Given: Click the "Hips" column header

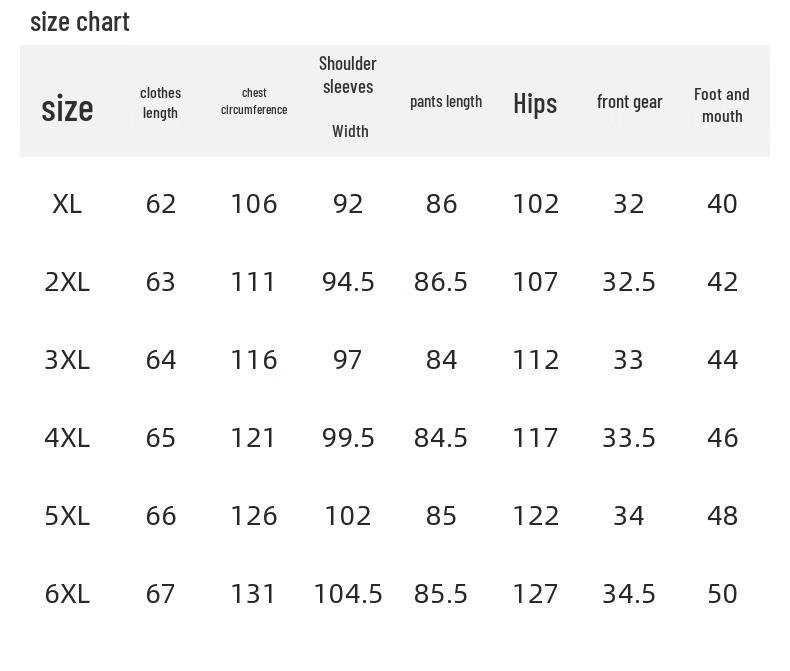Looking at the screenshot, I should [x=535, y=103].
